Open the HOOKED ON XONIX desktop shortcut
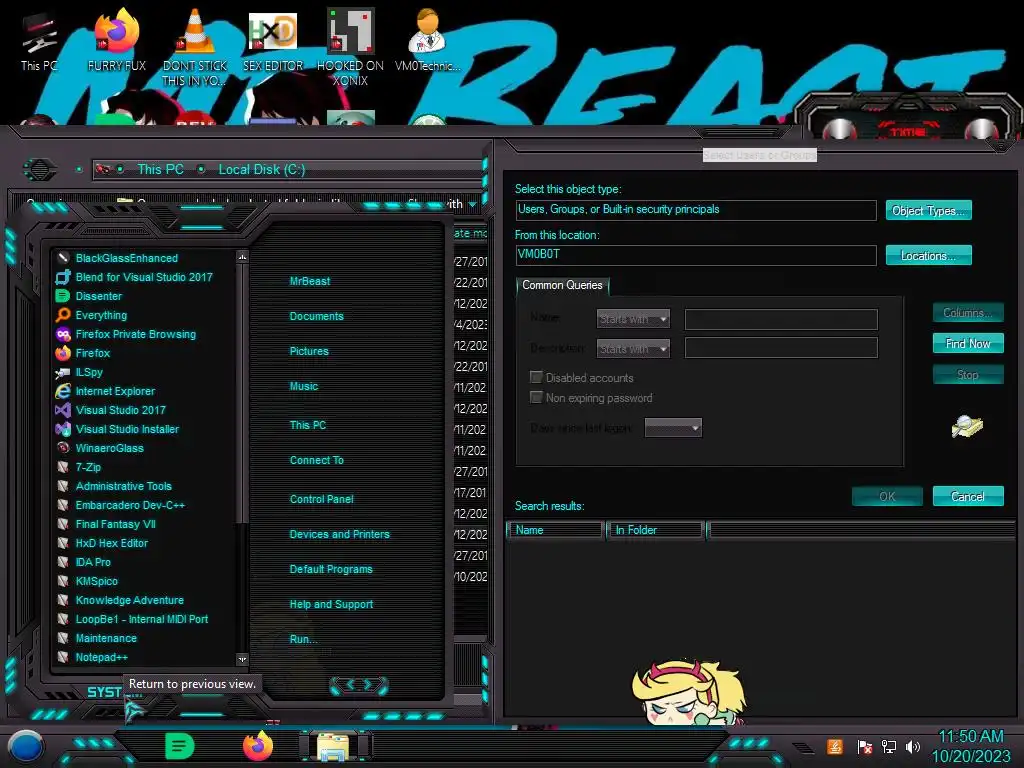The height and width of the screenshot is (768, 1024). tap(350, 47)
